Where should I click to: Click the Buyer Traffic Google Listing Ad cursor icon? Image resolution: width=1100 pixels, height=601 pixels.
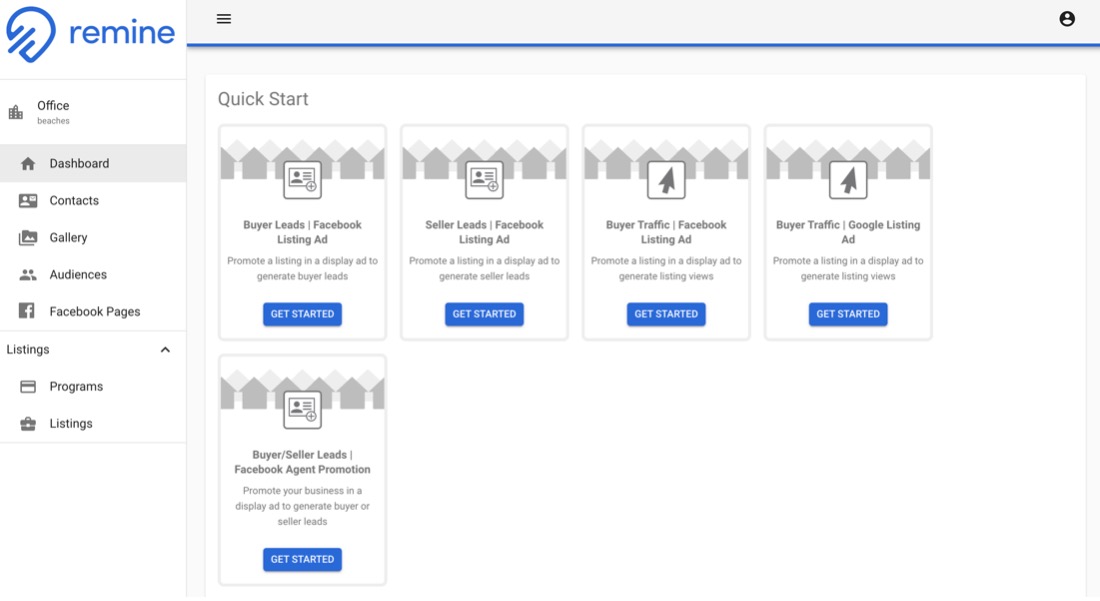click(x=848, y=180)
